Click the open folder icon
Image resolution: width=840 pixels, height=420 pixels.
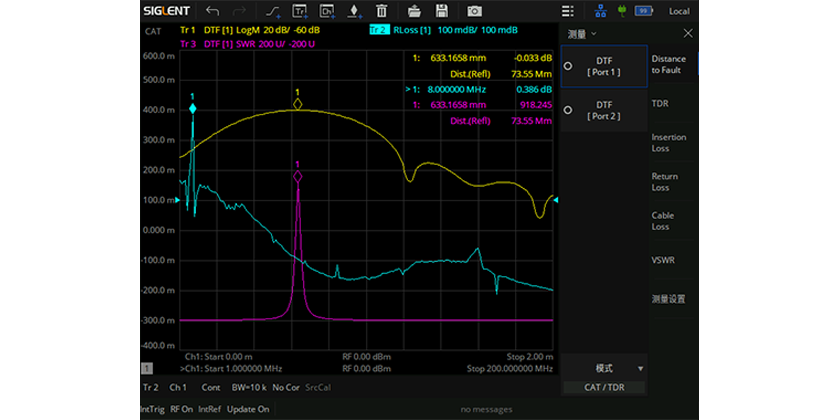[x=415, y=11]
